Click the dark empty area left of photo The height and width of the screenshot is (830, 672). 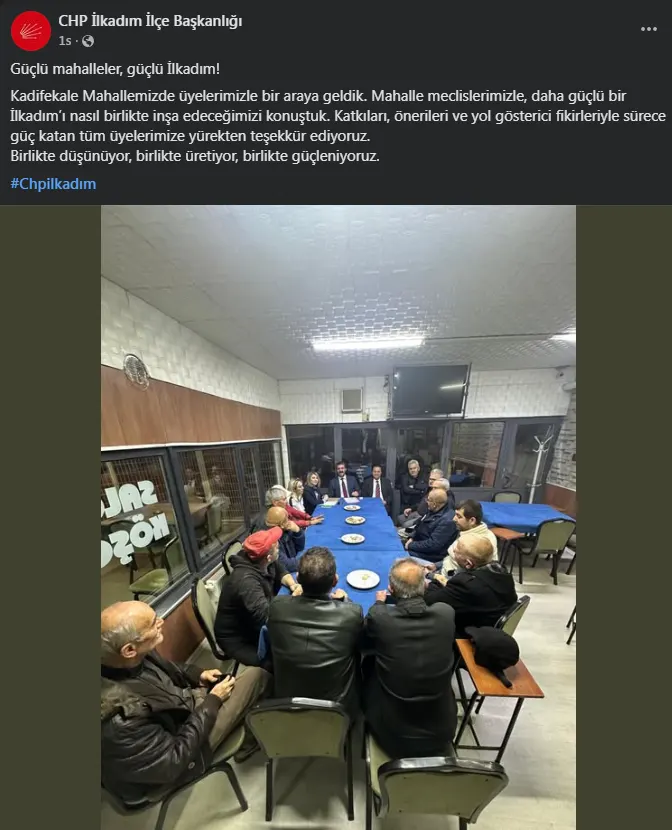[x=50, y=517]
